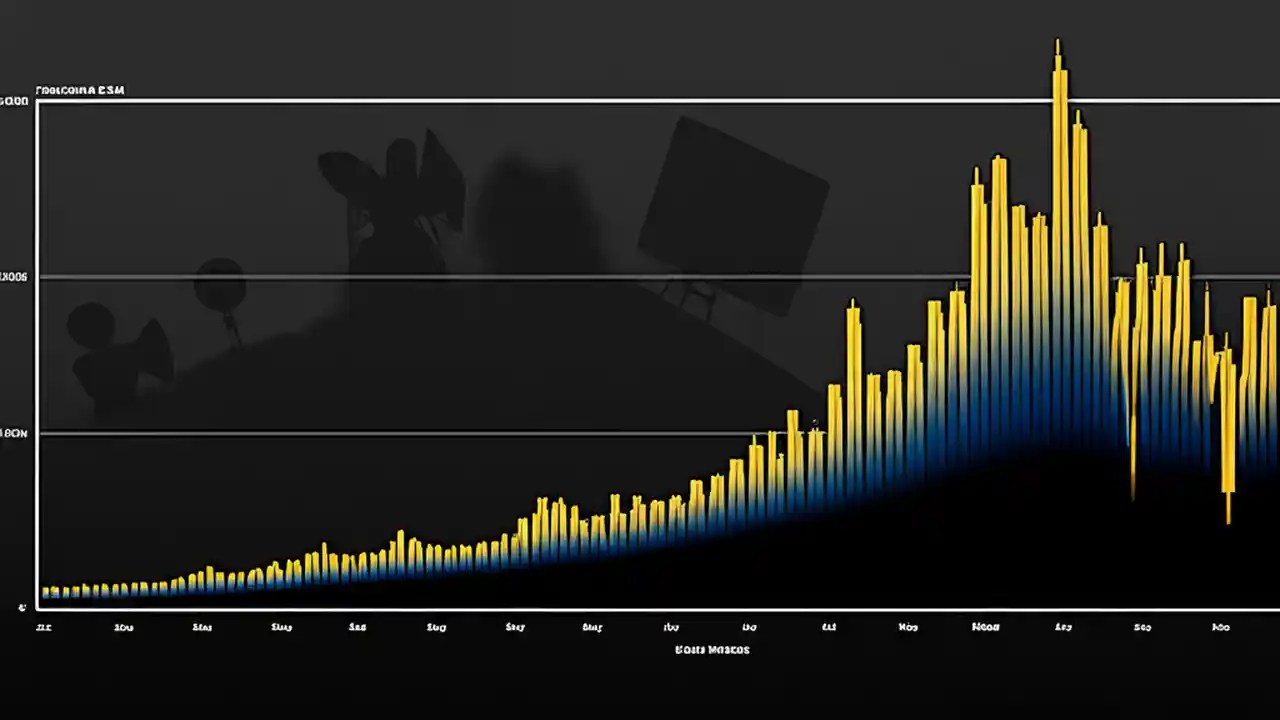
Task: Click the topmost y-axis value label
Action: pos(13,100)
